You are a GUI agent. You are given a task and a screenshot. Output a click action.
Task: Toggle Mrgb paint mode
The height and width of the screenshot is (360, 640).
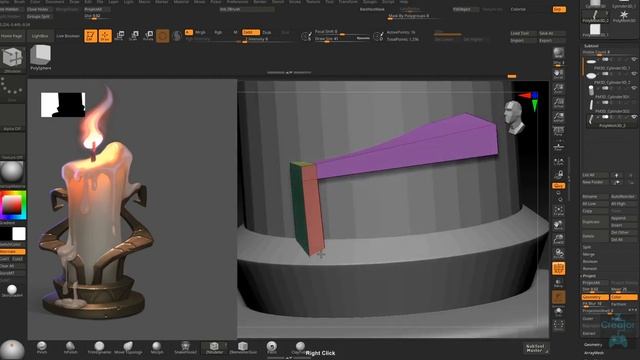[x=200, y=32]
